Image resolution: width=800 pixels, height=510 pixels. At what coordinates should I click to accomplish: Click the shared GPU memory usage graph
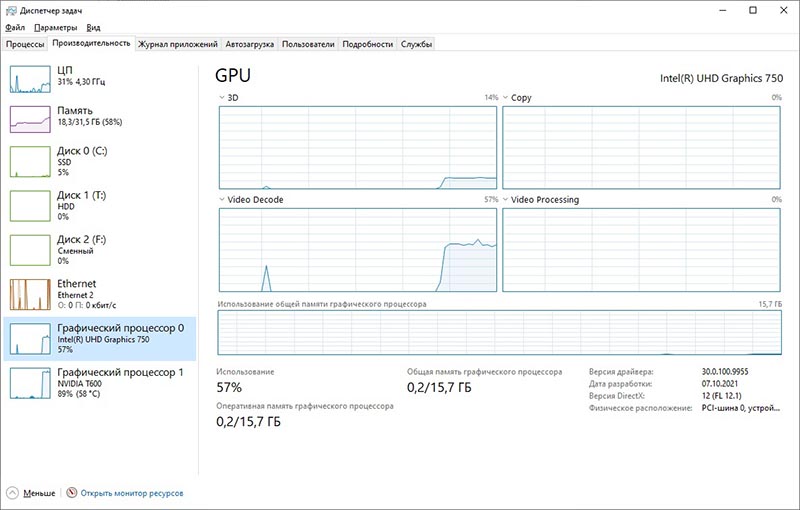[499, 333]
